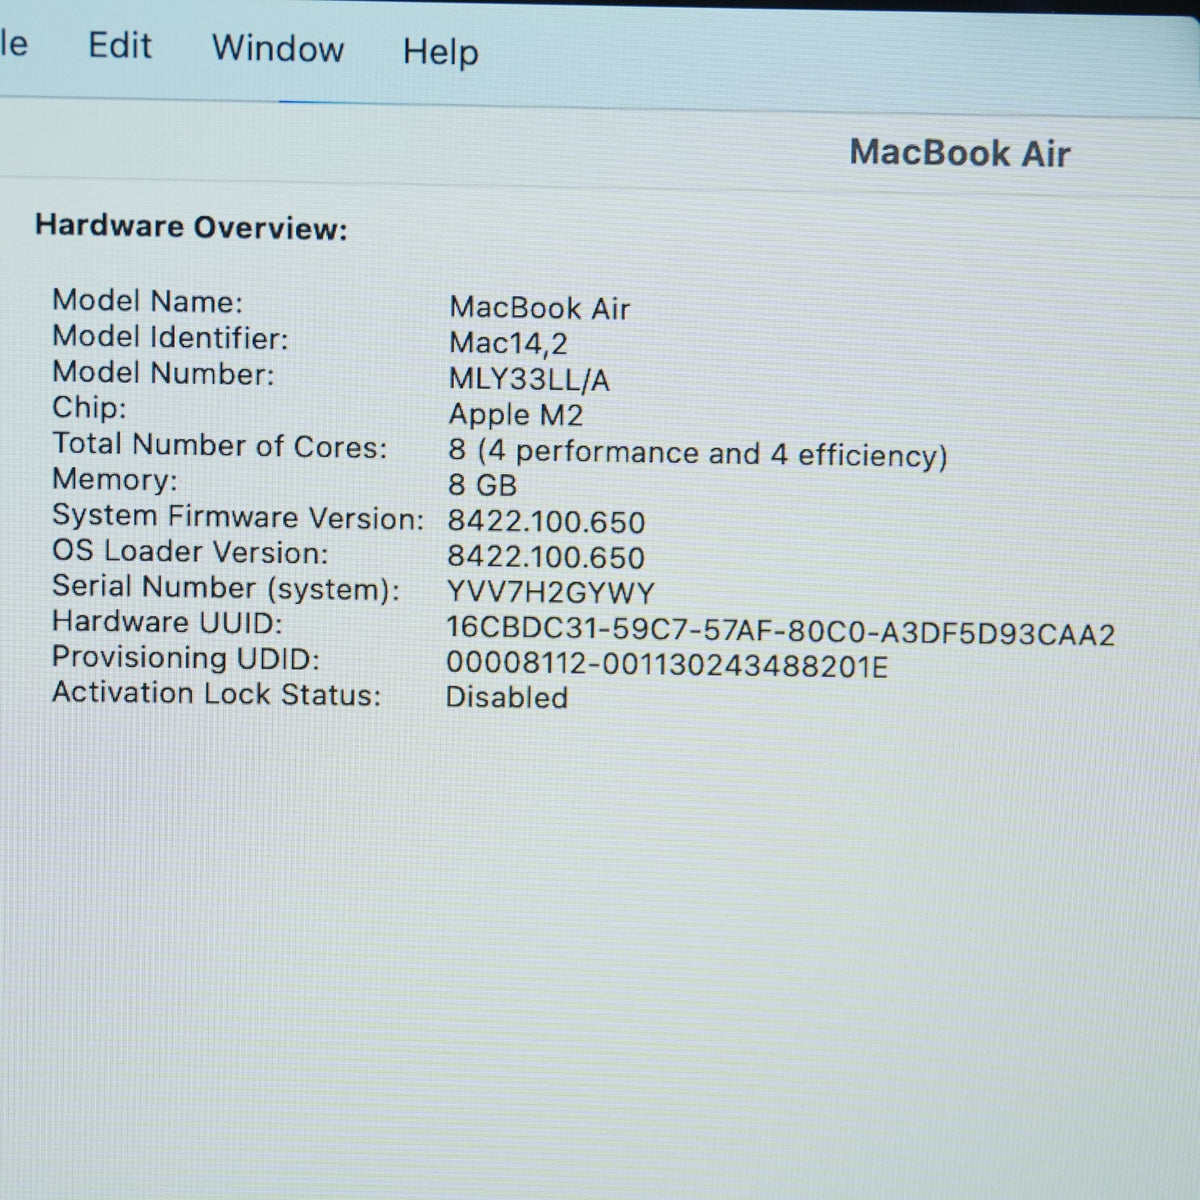Select OS Loader Version label

point(190,552)
